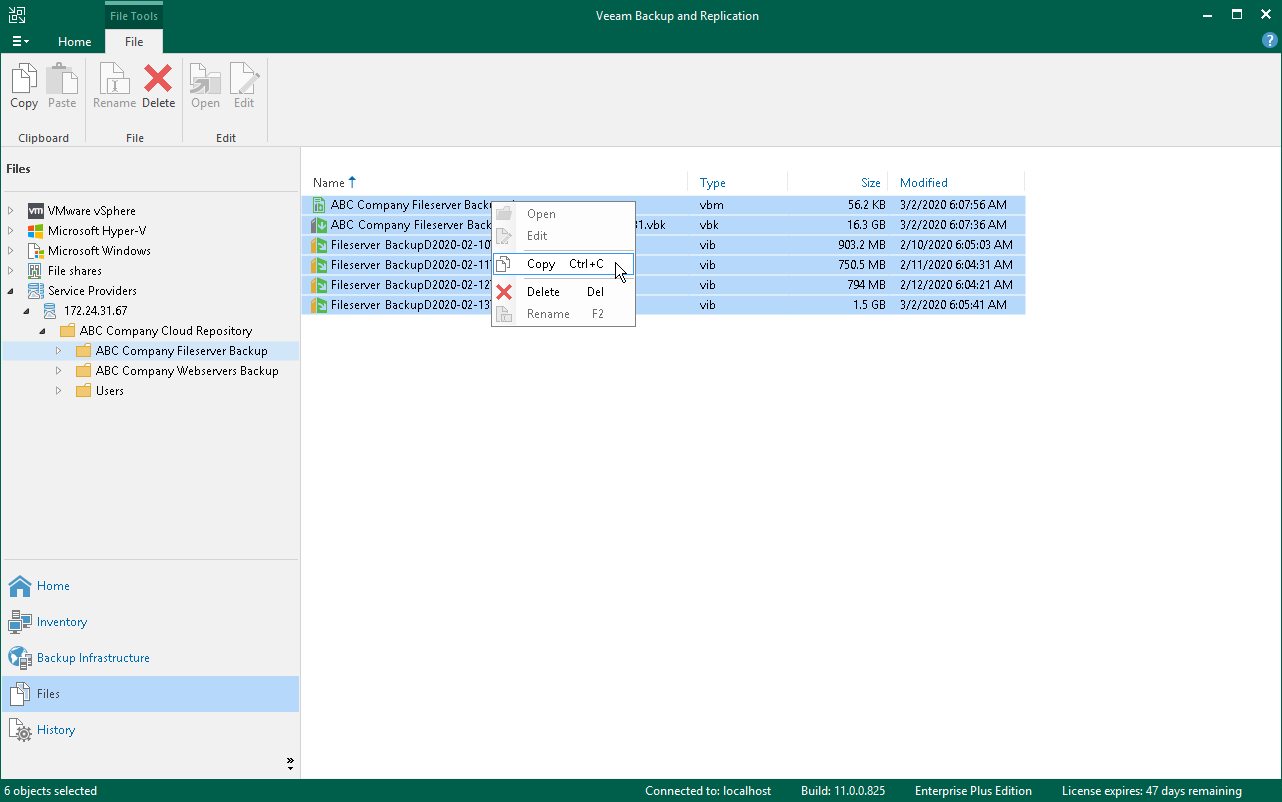This screenshot has height=802, width=1282.
Task: Click the Open ribbon icon
Action: pos(205,86)
